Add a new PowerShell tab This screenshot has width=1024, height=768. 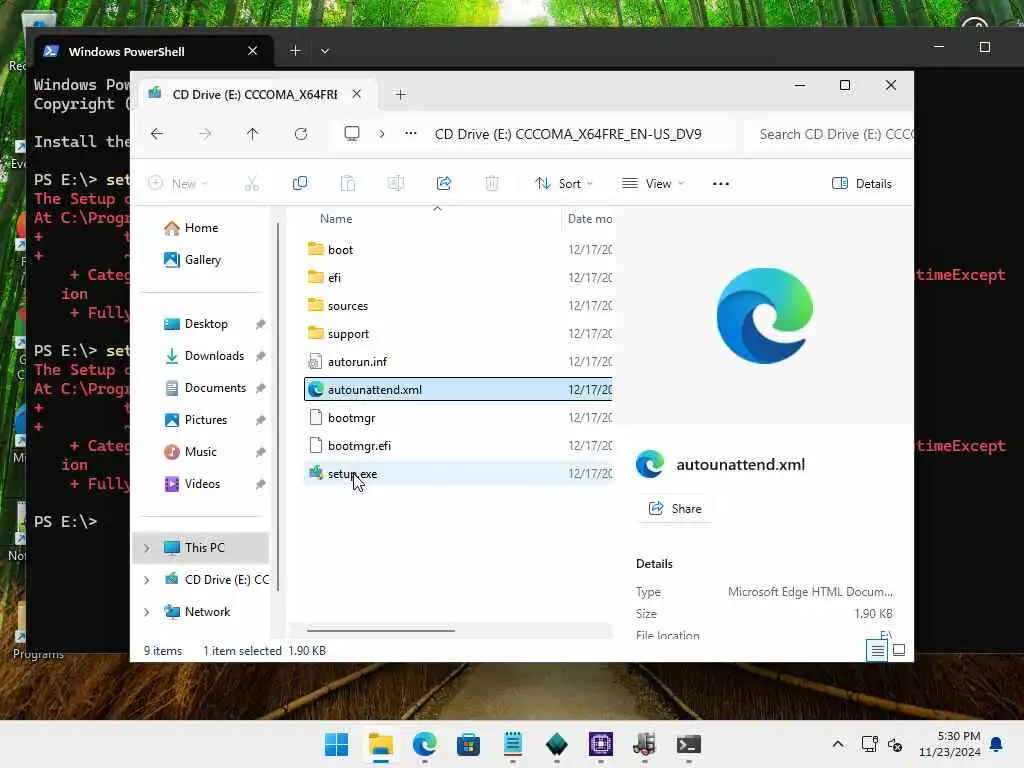click(x=295, y=50)
